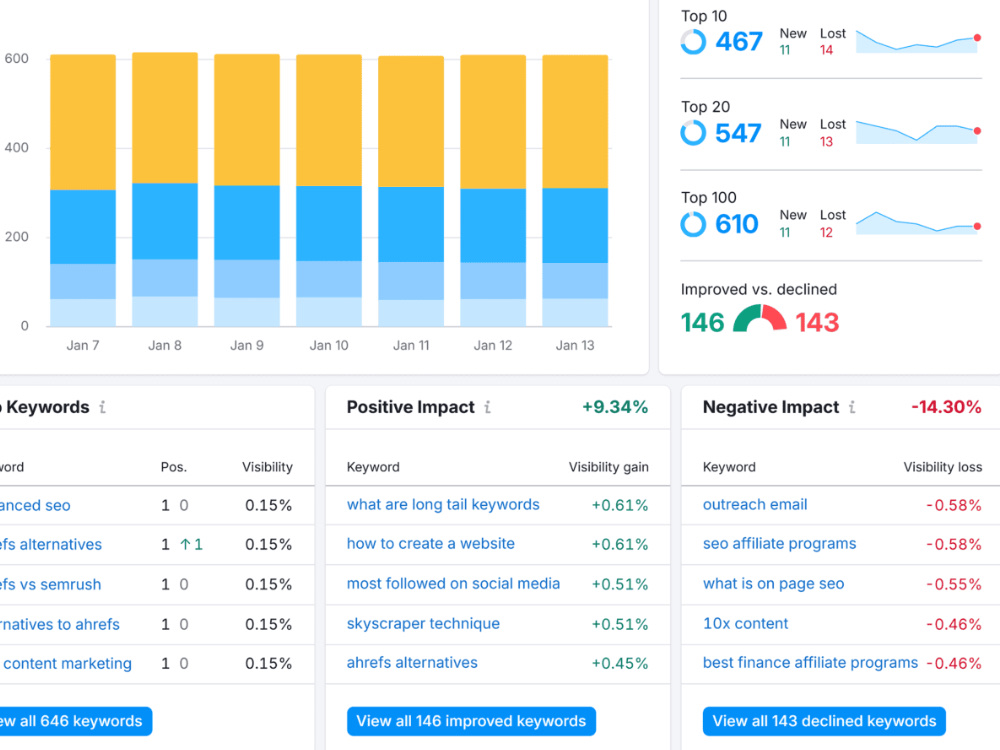Click the Positive Impact info icon
Viewport: 1000px width, 750px height.
pos(487,407)
